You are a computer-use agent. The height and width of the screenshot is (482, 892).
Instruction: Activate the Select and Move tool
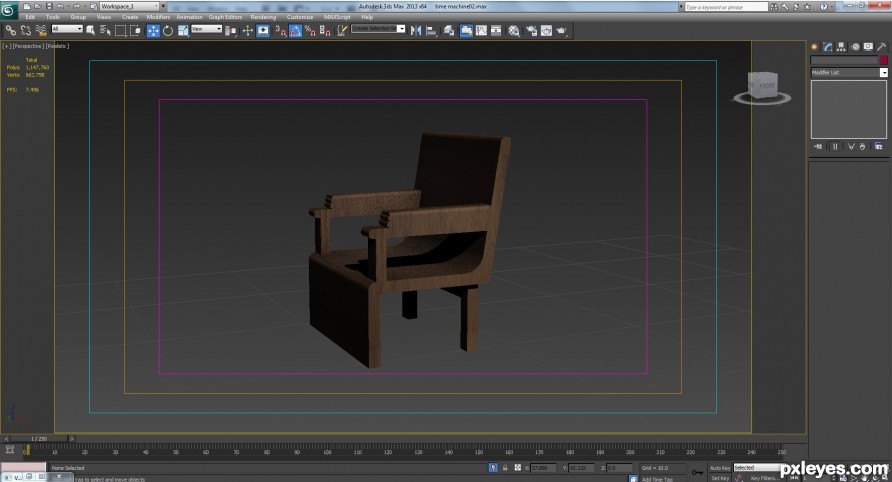(x=153, y=31)
